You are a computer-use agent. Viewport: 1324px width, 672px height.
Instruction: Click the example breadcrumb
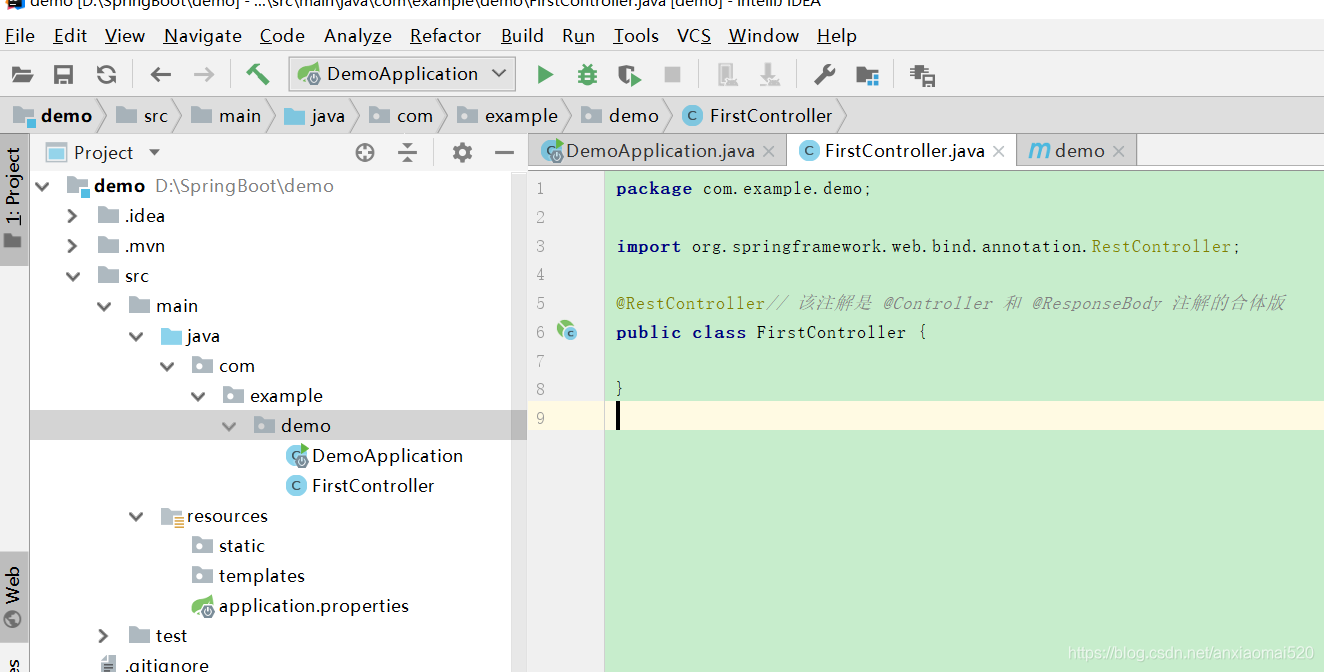tap(508, 116)
